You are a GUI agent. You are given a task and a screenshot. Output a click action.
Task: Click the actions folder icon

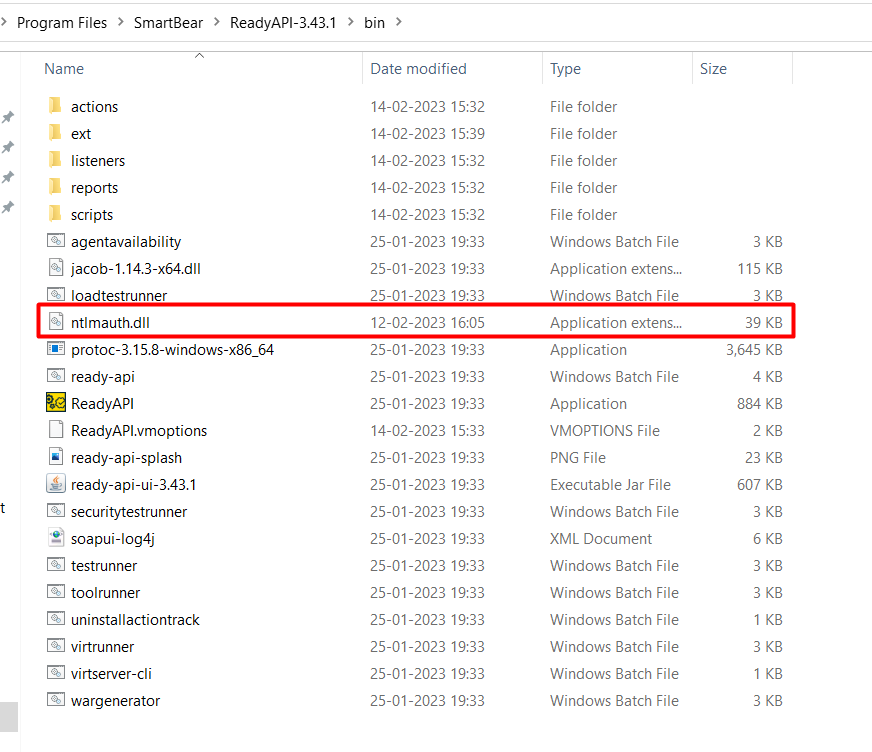coord(56,107)
